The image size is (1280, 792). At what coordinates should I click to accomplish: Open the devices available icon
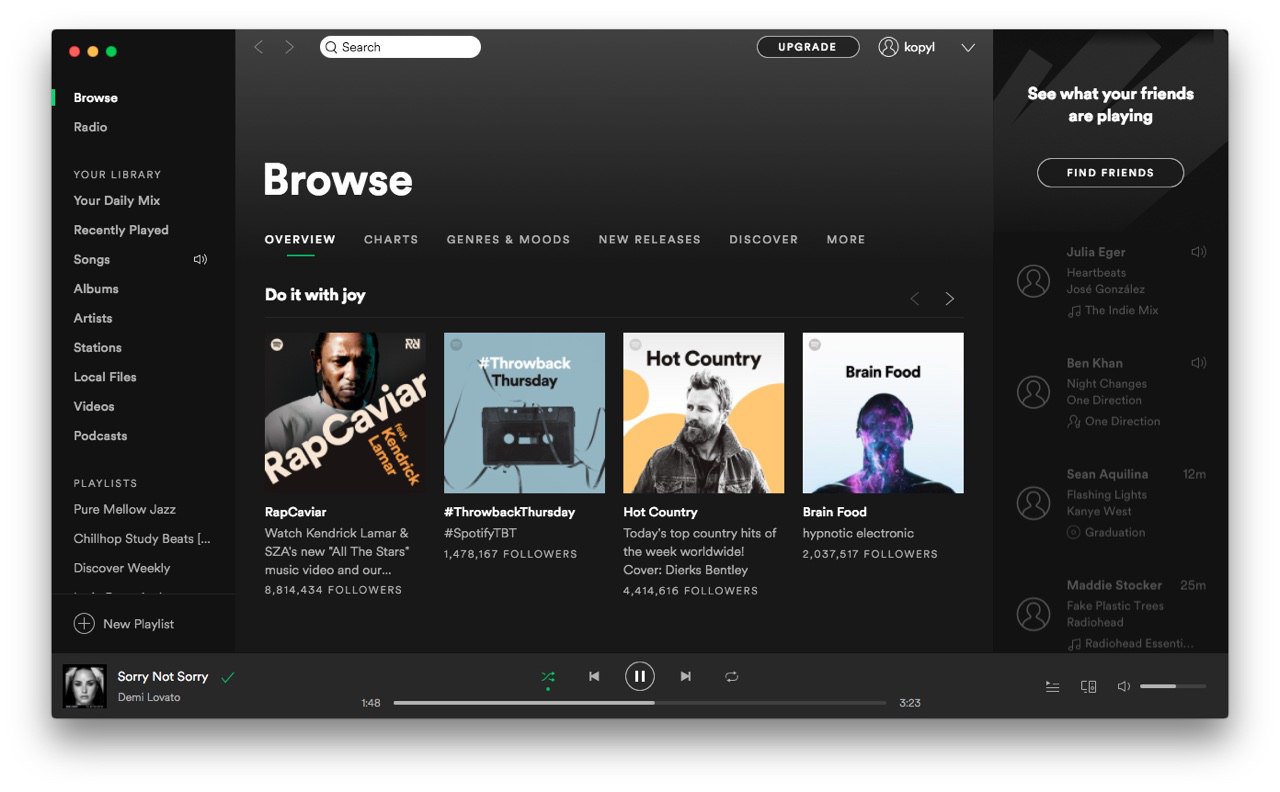(x=1089, y=687)
